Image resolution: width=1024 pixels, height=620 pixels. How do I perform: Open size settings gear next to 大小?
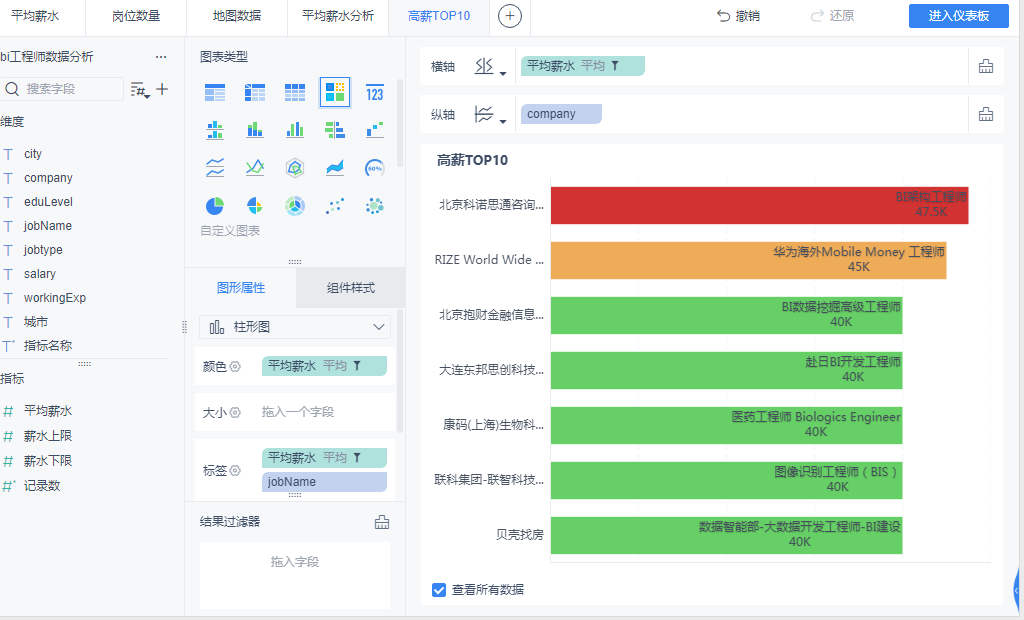coord(235,412)
